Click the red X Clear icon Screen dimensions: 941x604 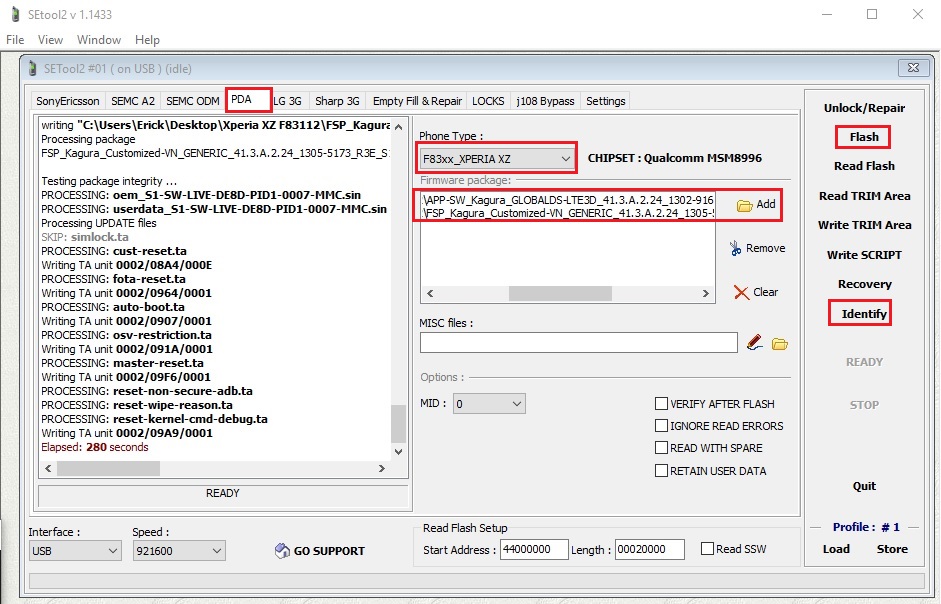point(741,292)
